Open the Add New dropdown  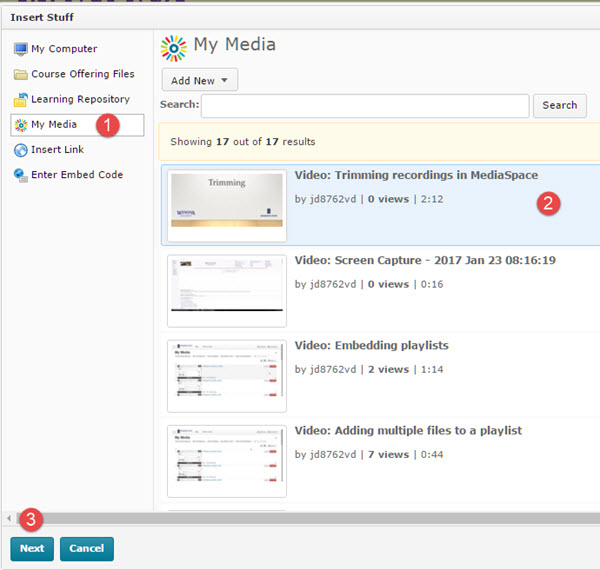click(x=199, y=81)
